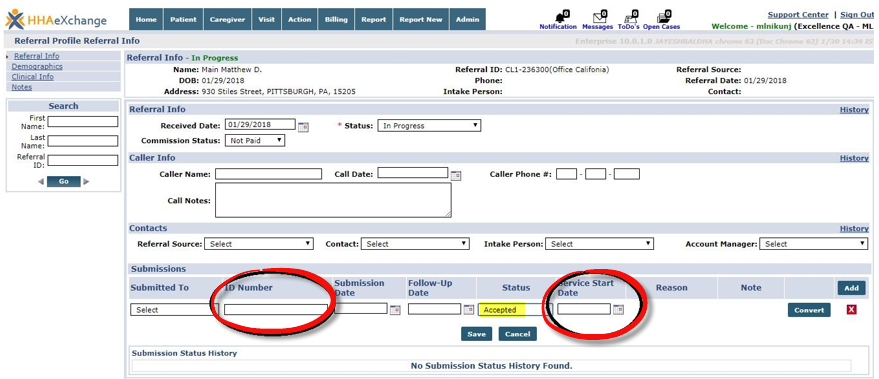
Task: Click the Sign Out link
Action: [857, 15]
